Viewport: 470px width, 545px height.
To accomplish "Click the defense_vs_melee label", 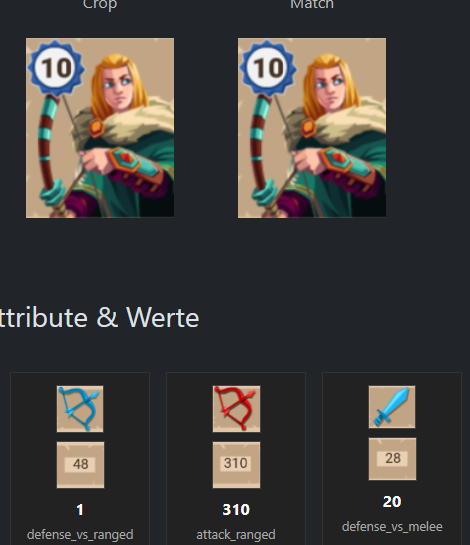I will (392, 527).
